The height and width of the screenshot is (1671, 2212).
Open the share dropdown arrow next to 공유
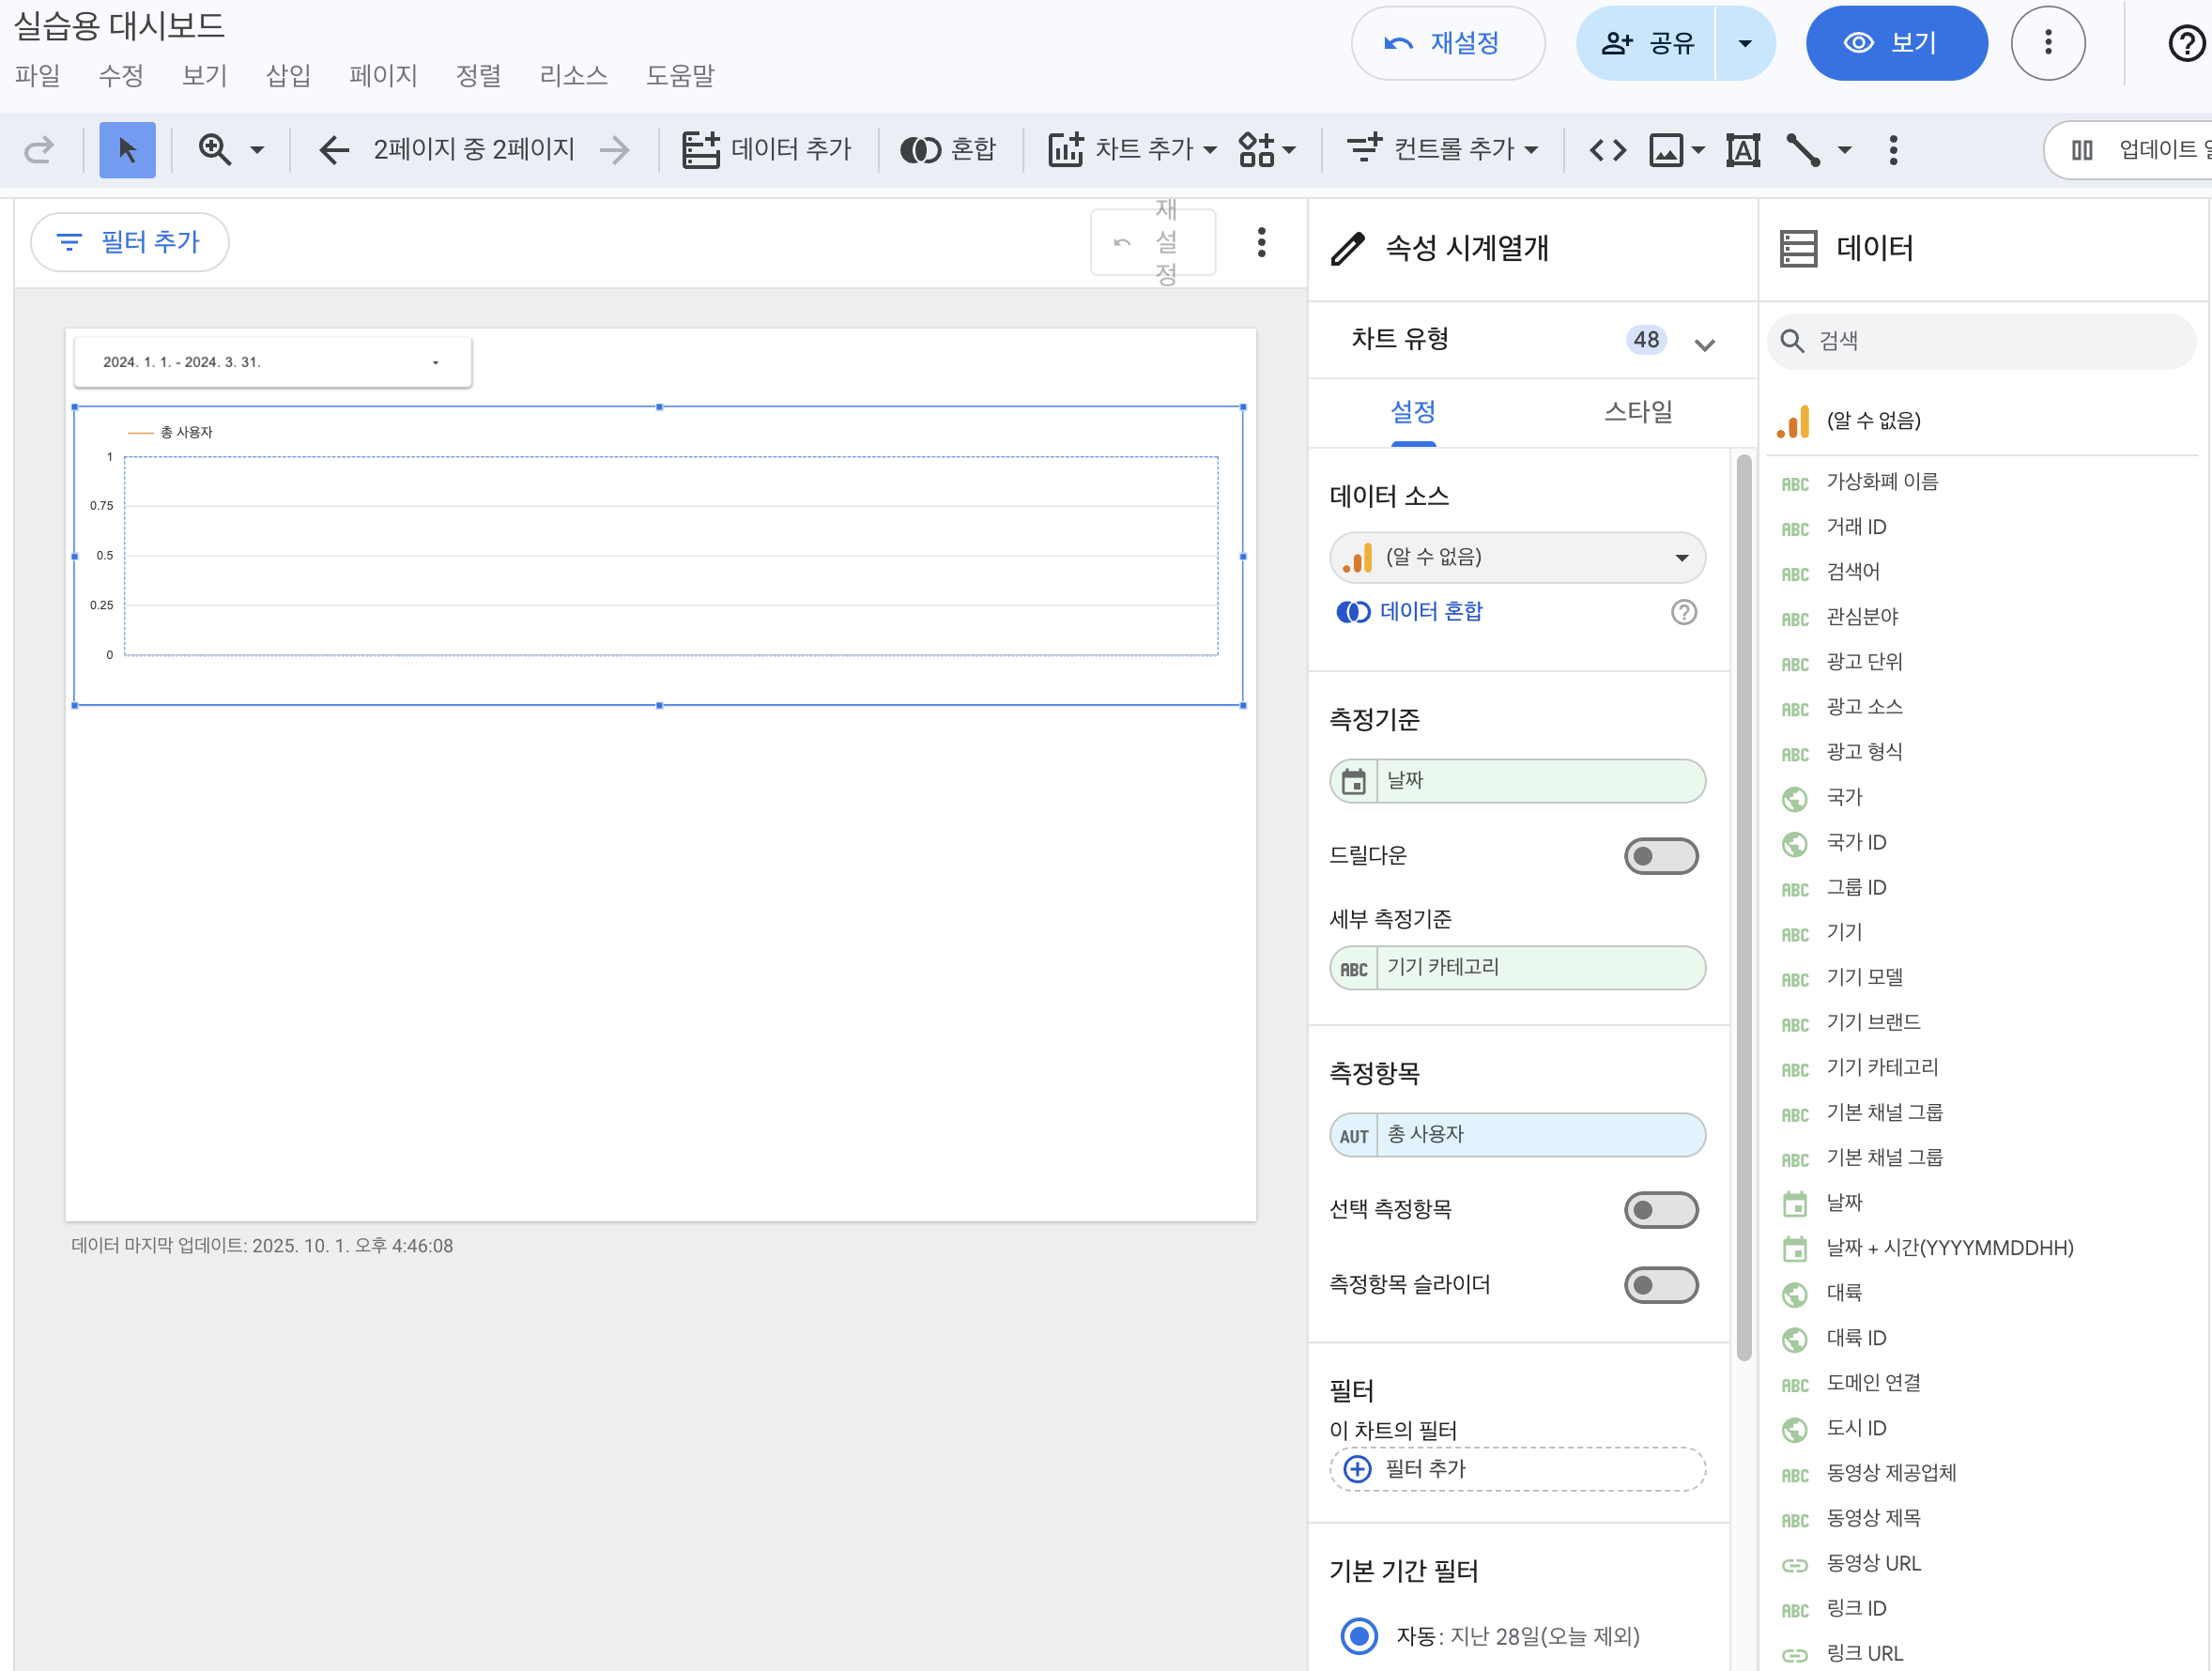tap(1745, 43)
